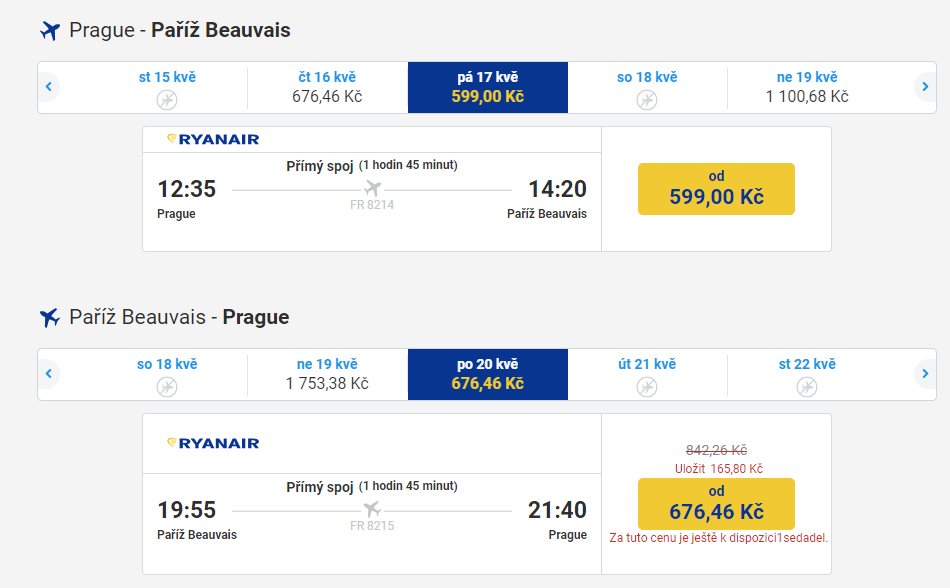Click next dates arrow for return flight
Viewport: 950px width, 588px height.
coord(926,374)
